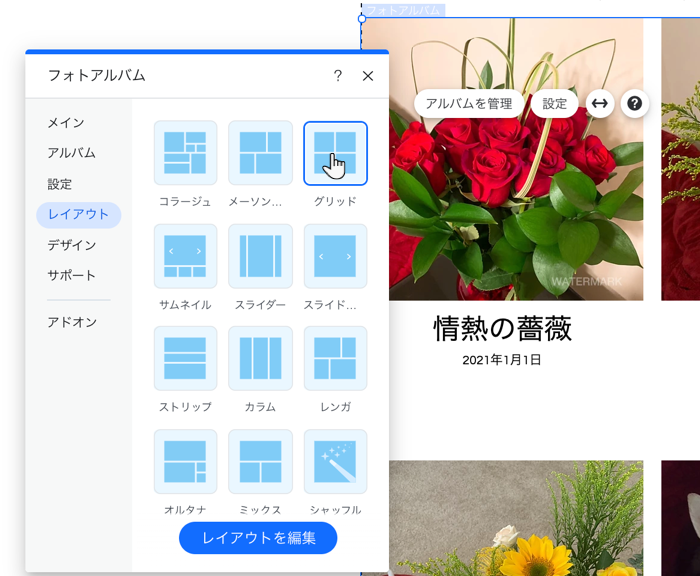Screen dimensions: 700x576
Task: Open the panel help question mark
Action: click(338, 76)
